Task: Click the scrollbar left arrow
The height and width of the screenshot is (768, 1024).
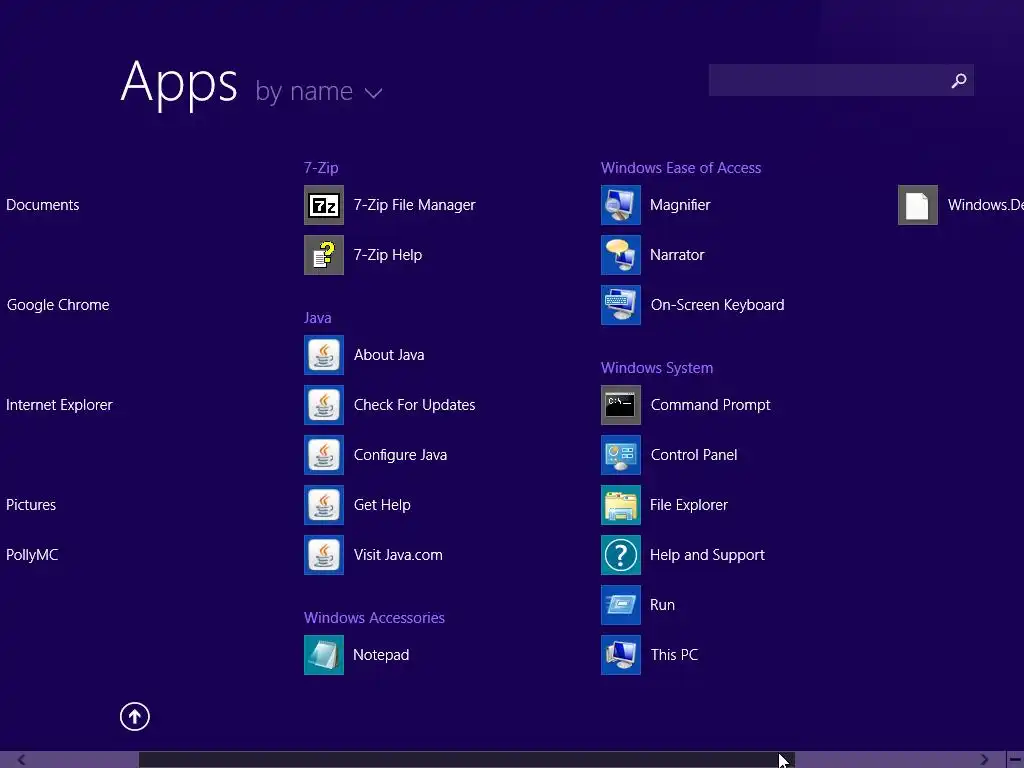Action: 22,760
